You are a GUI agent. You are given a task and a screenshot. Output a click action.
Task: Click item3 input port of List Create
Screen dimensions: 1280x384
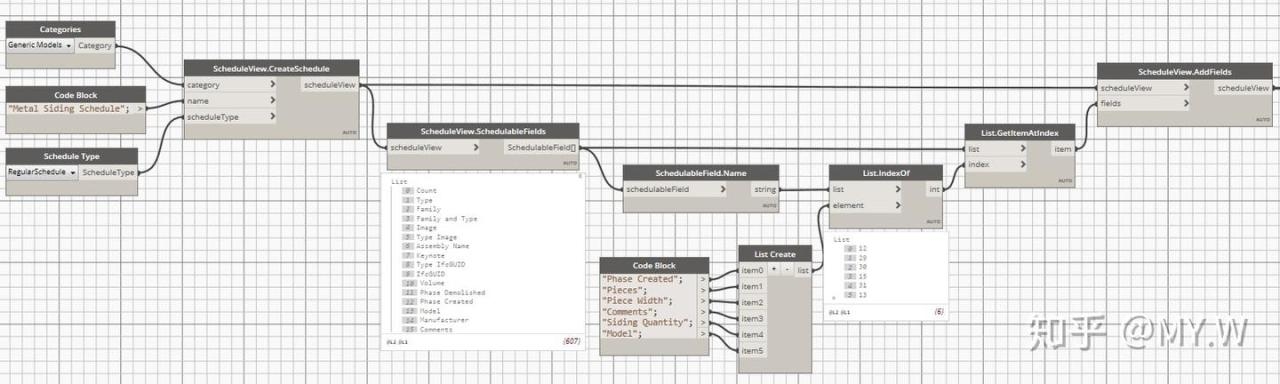[x=753, y=318]
